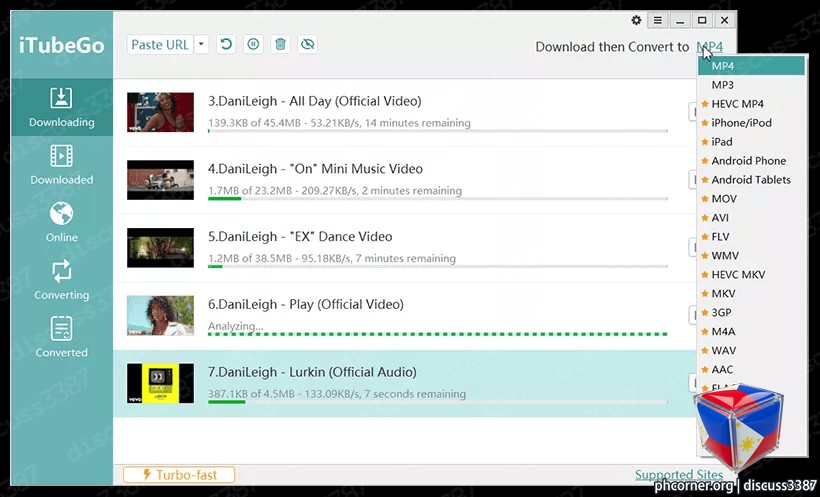Select MP4 in the format list

[x=751, y=66]
